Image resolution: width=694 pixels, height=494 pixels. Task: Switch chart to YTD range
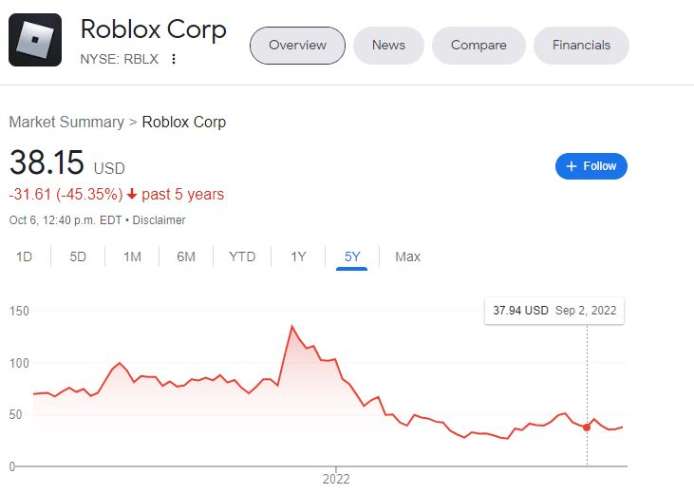pyautogui.click(x=242, y=257)
